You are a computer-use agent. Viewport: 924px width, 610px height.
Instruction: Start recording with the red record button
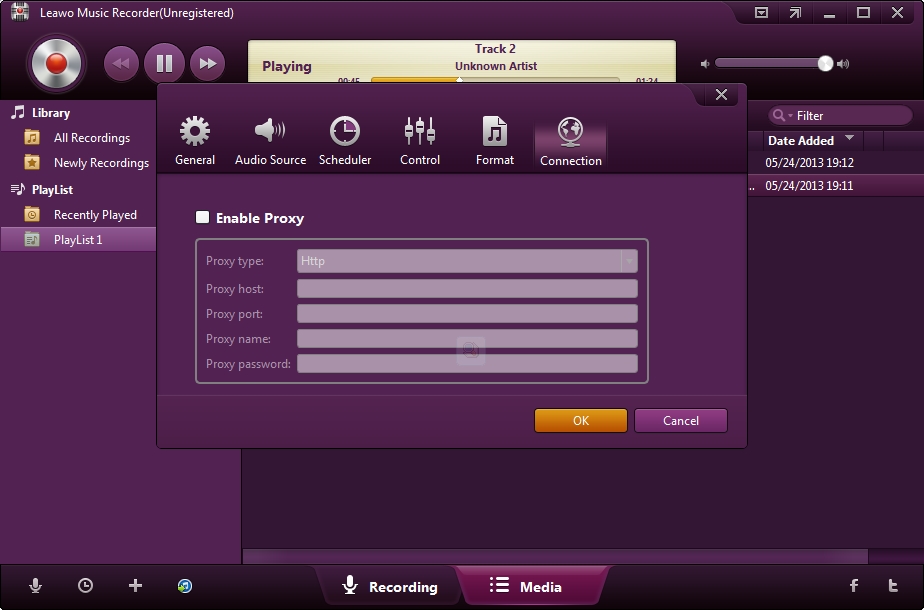pyautogui.click(x=57, y=64)
